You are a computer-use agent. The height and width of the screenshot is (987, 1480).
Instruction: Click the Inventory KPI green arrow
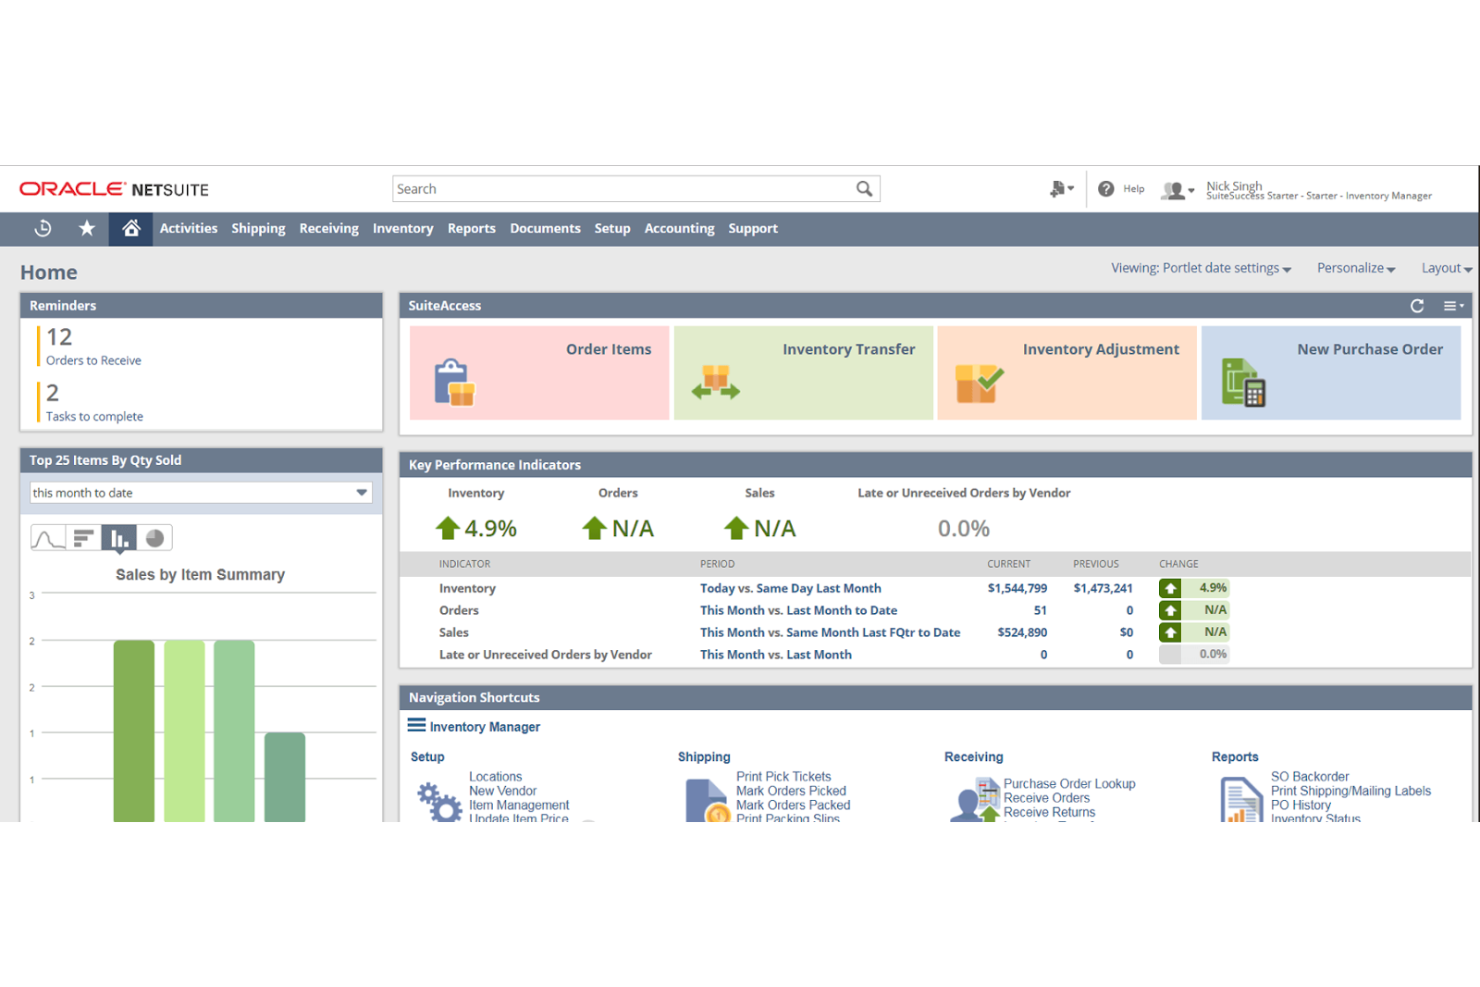tap(448, 528)
